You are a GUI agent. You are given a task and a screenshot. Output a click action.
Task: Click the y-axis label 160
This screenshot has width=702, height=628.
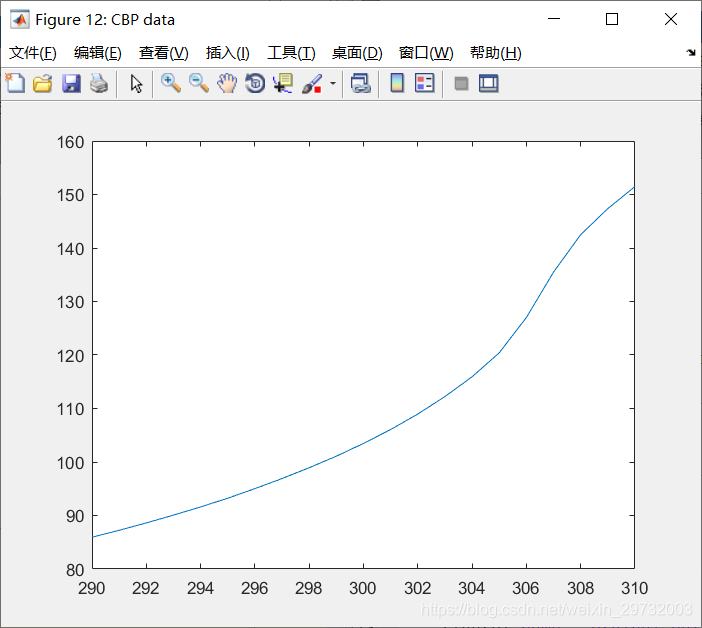[x=70, y=142]
